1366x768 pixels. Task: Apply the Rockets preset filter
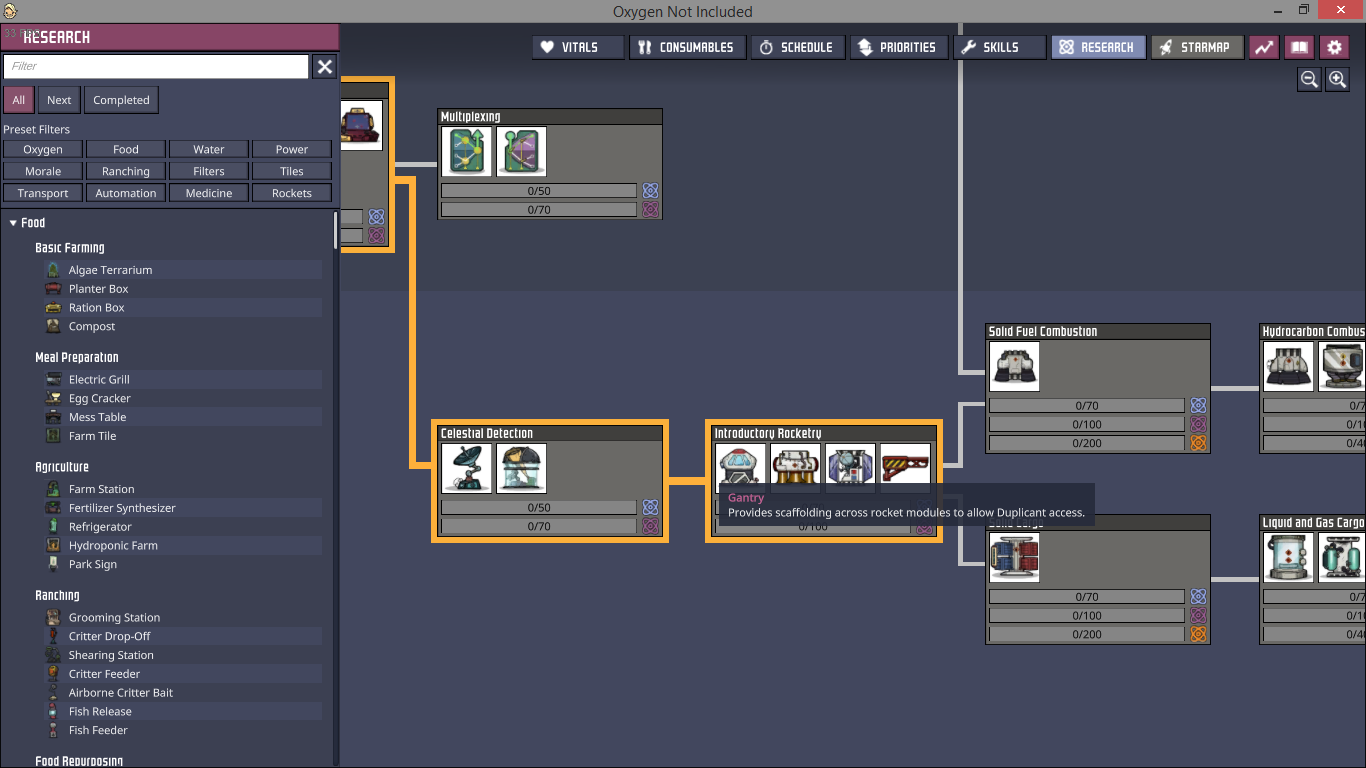292,193
